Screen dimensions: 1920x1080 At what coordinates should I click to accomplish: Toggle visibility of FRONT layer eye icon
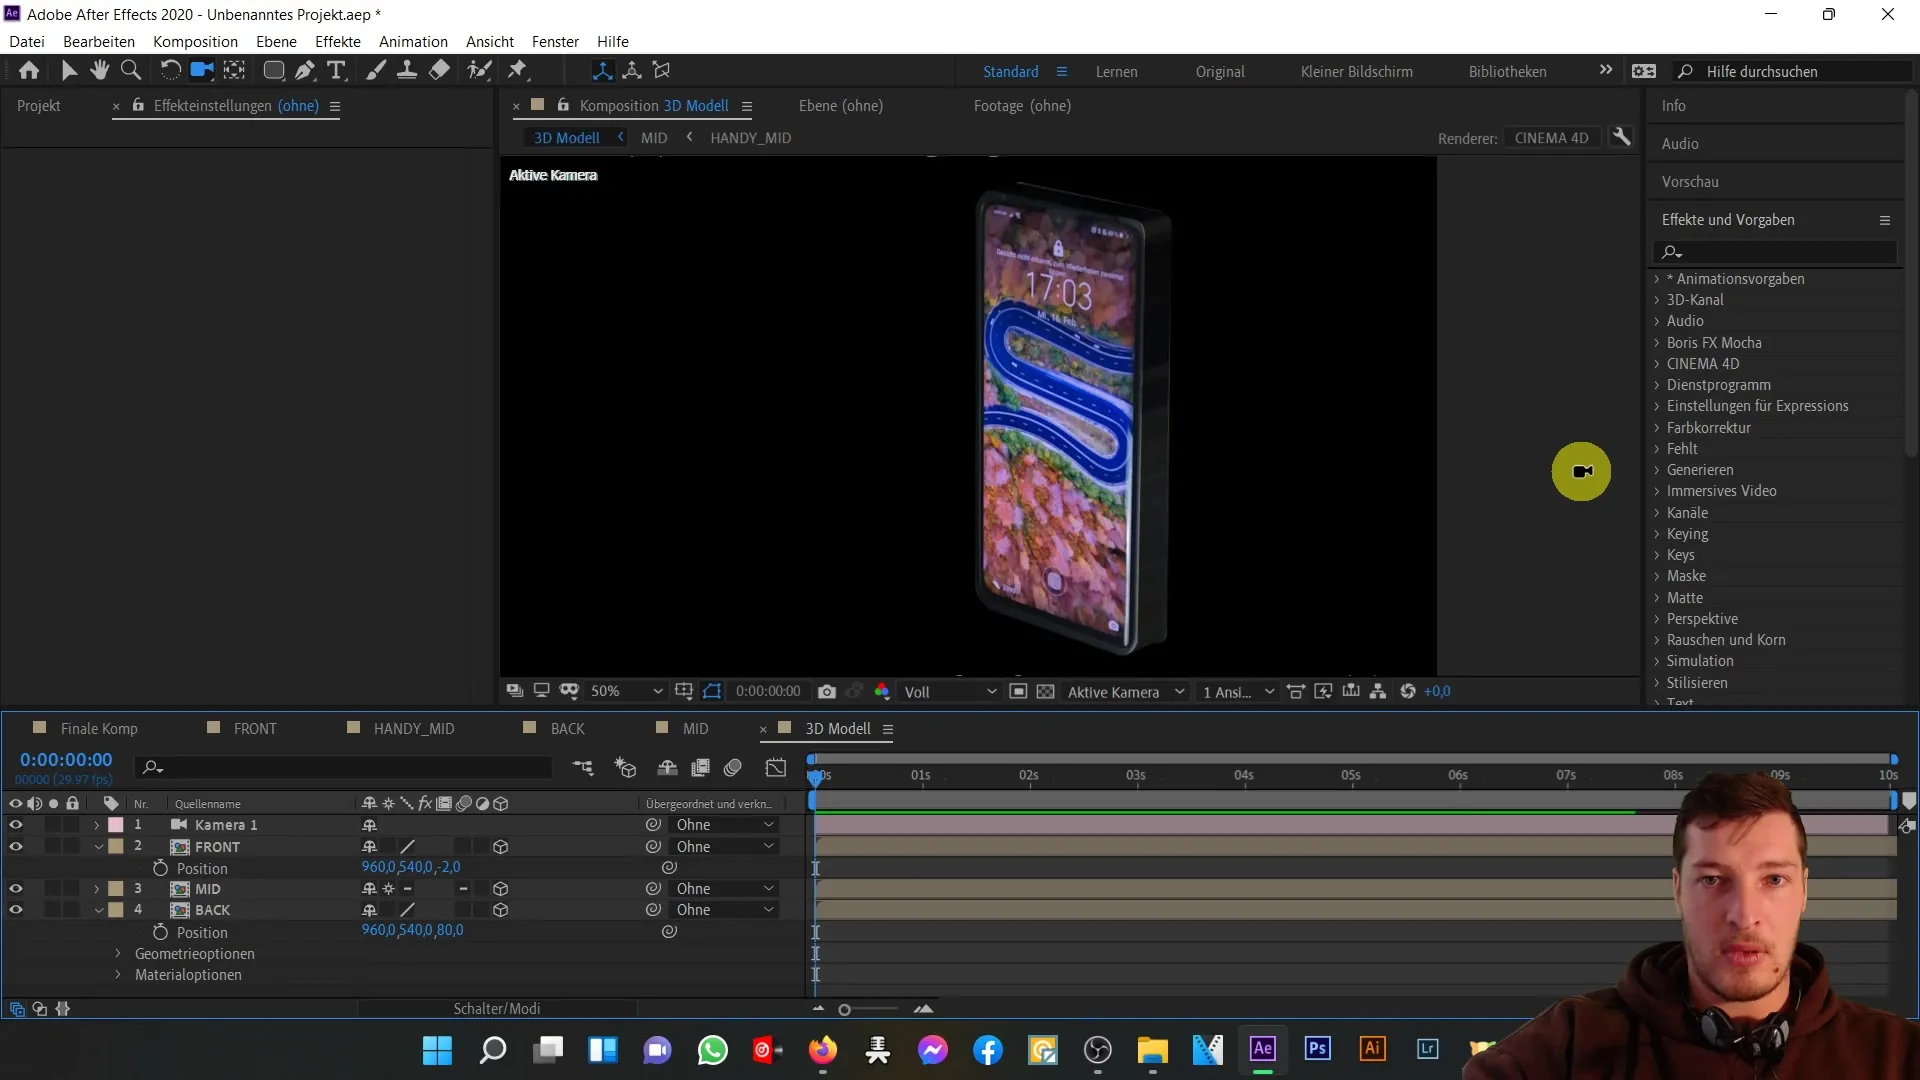coord(15,847)
